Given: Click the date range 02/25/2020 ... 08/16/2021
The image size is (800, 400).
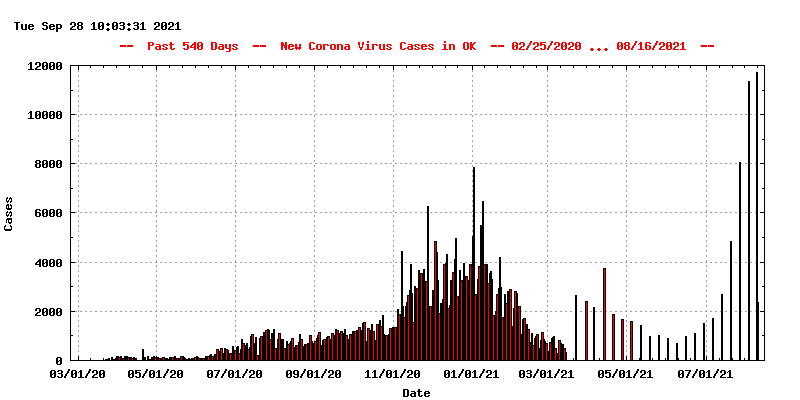Looking at the screenshot, I should pyautogui.click(x=598, y=46).
